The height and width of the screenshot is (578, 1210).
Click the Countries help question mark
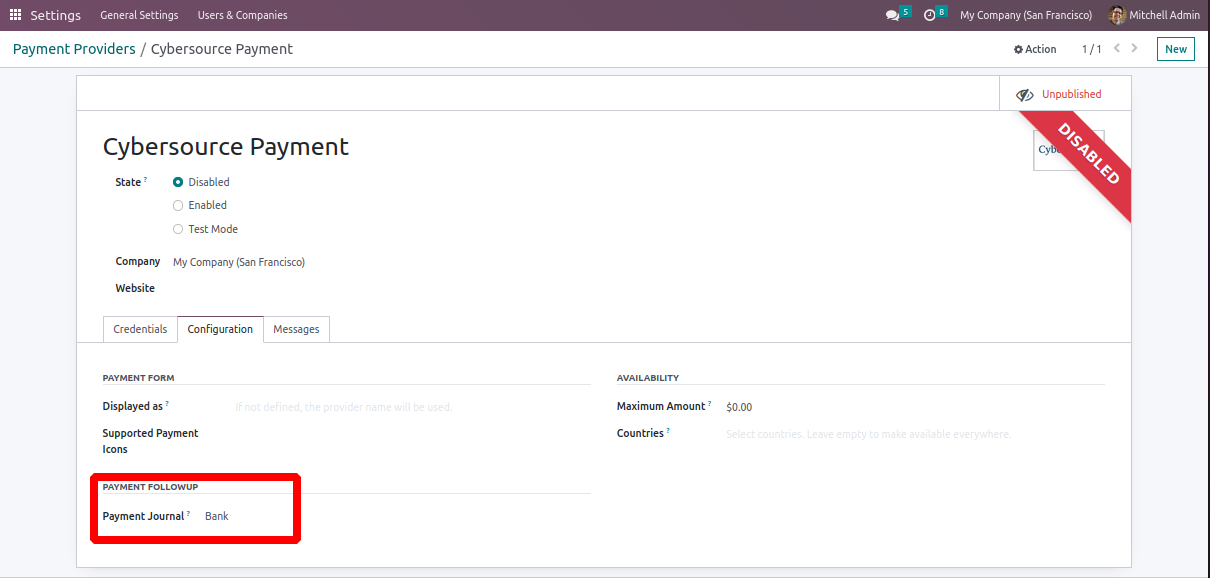pyautogui.click(x=668, y=431)
